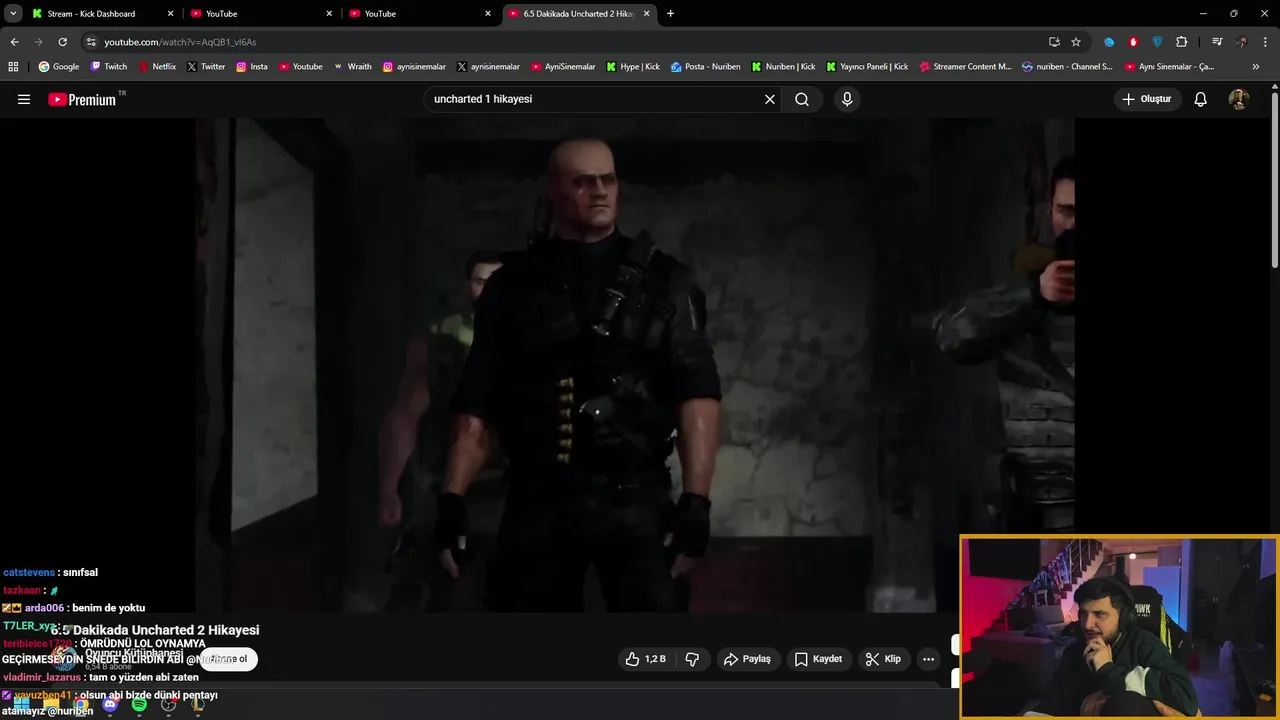View site information icon in address bar

click(x=91, y=42)
